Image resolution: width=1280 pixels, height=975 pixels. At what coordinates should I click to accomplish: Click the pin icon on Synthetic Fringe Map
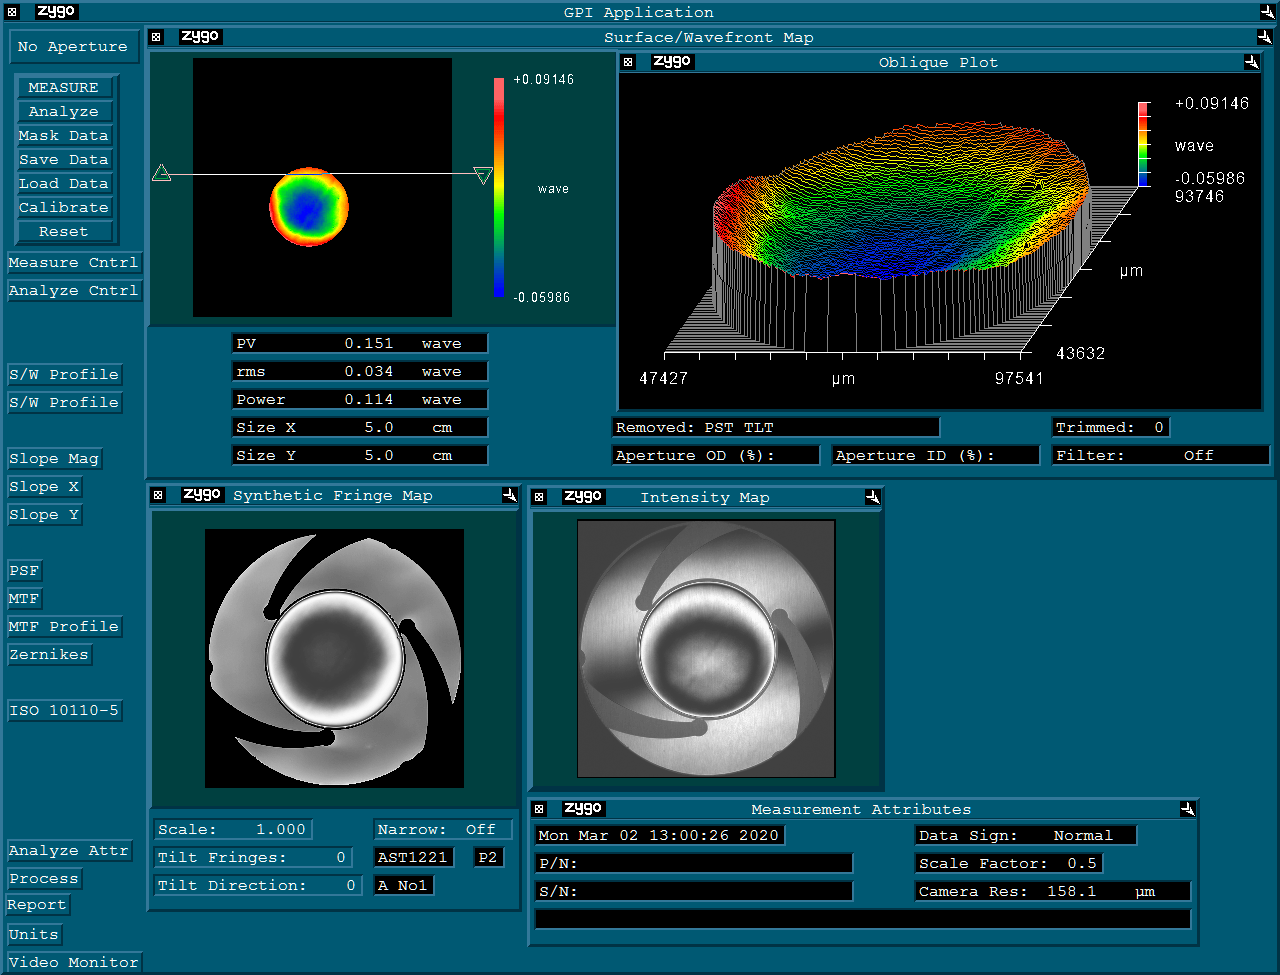pos(509,496)
